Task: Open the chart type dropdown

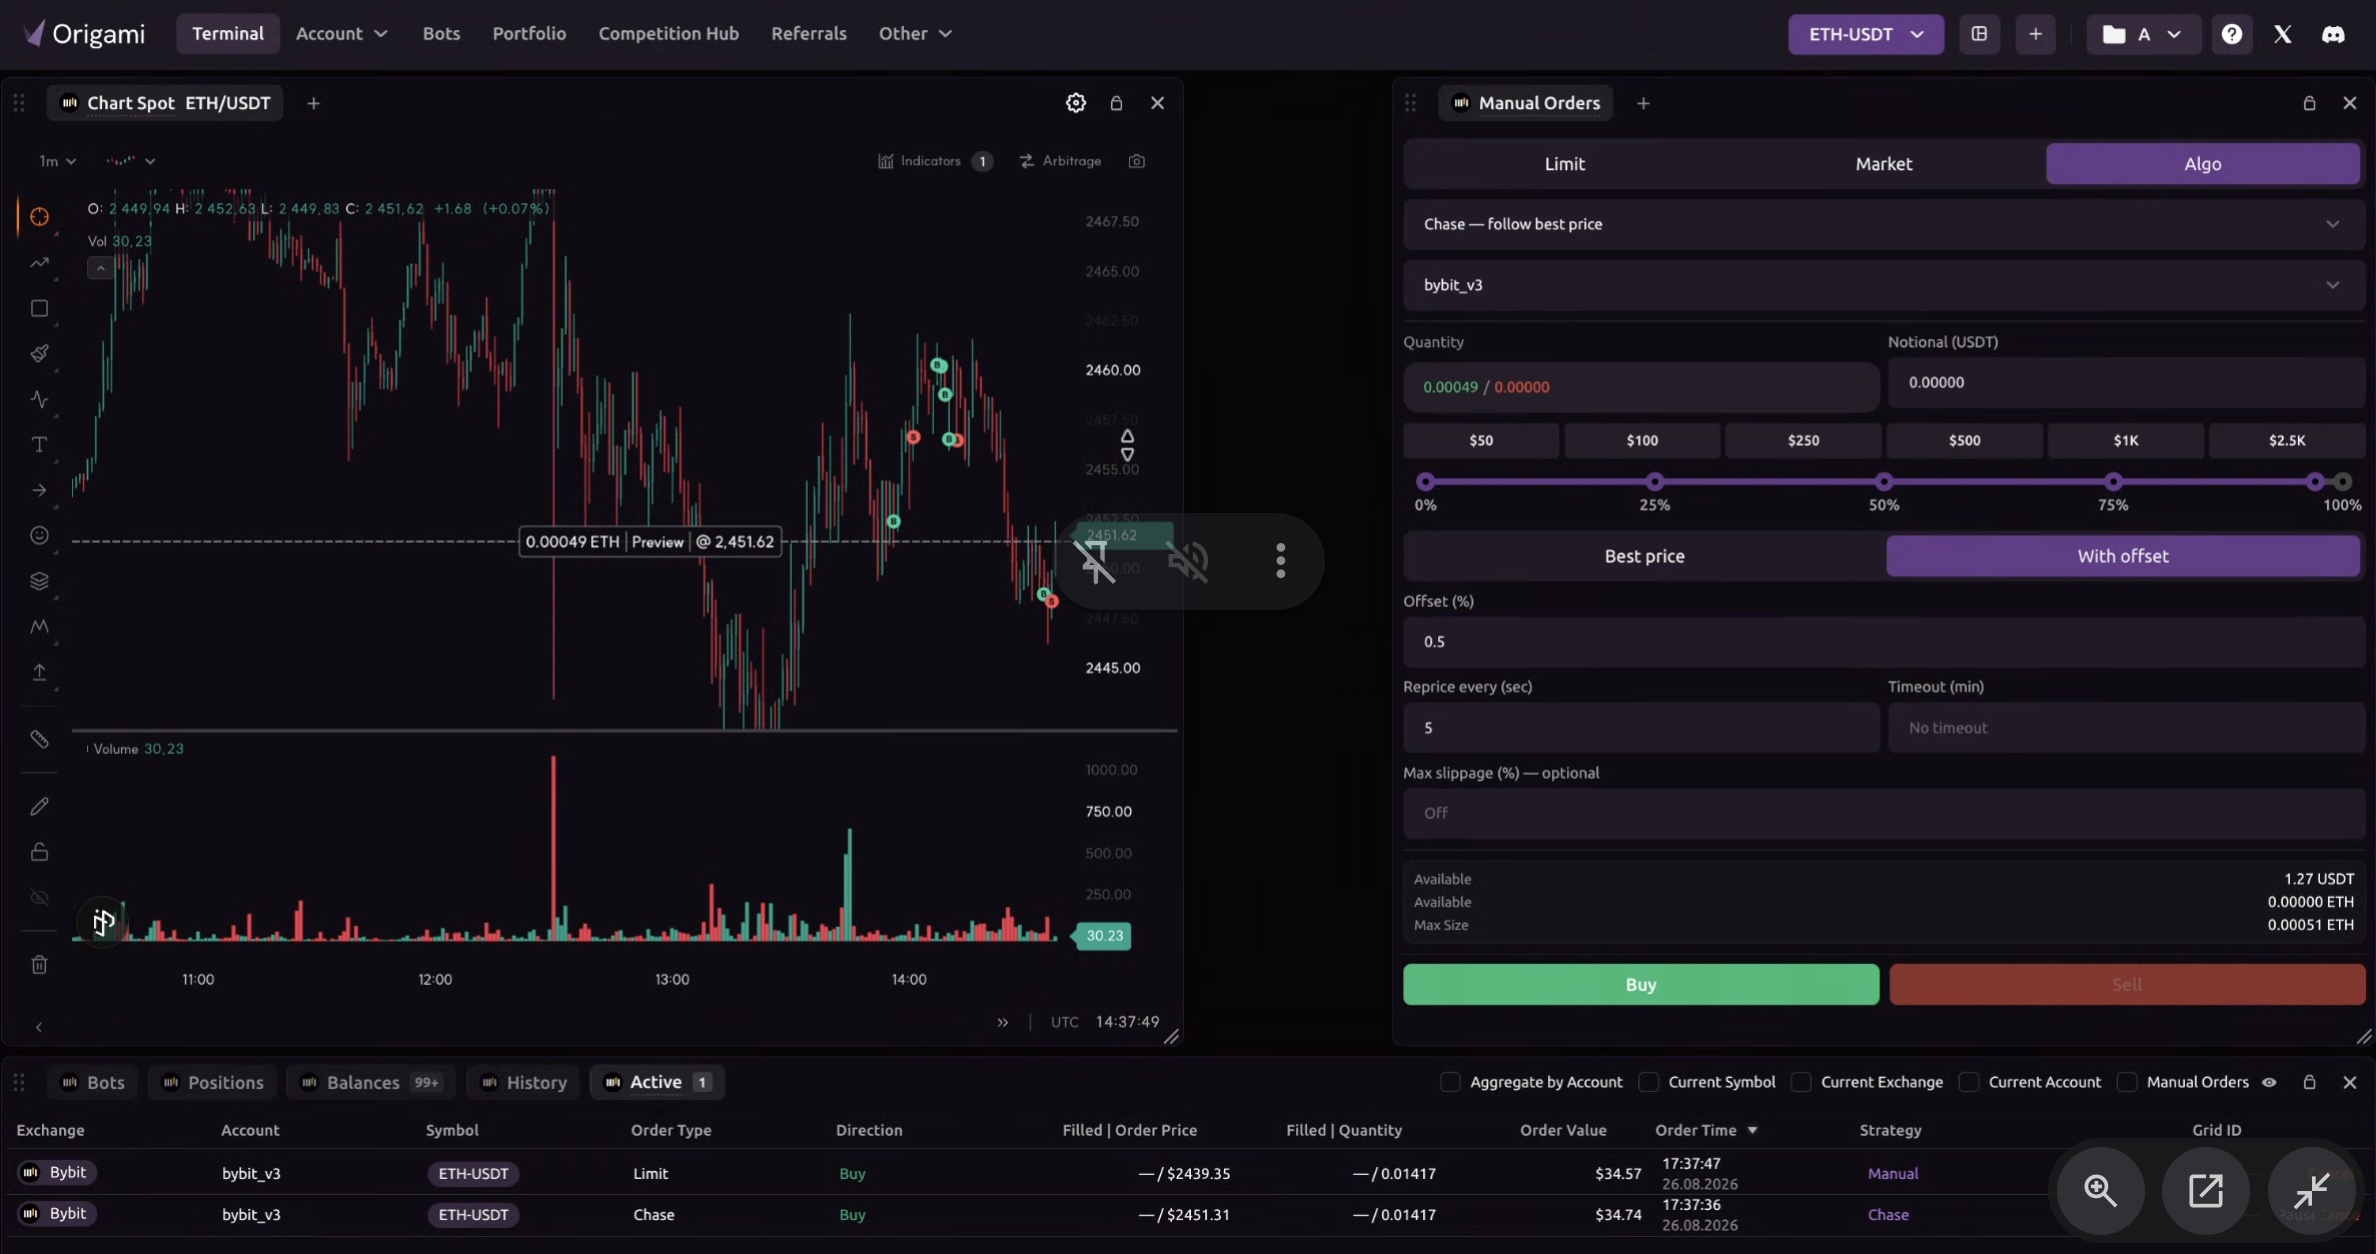Action: pyautogui.click(x=130, y=161)
